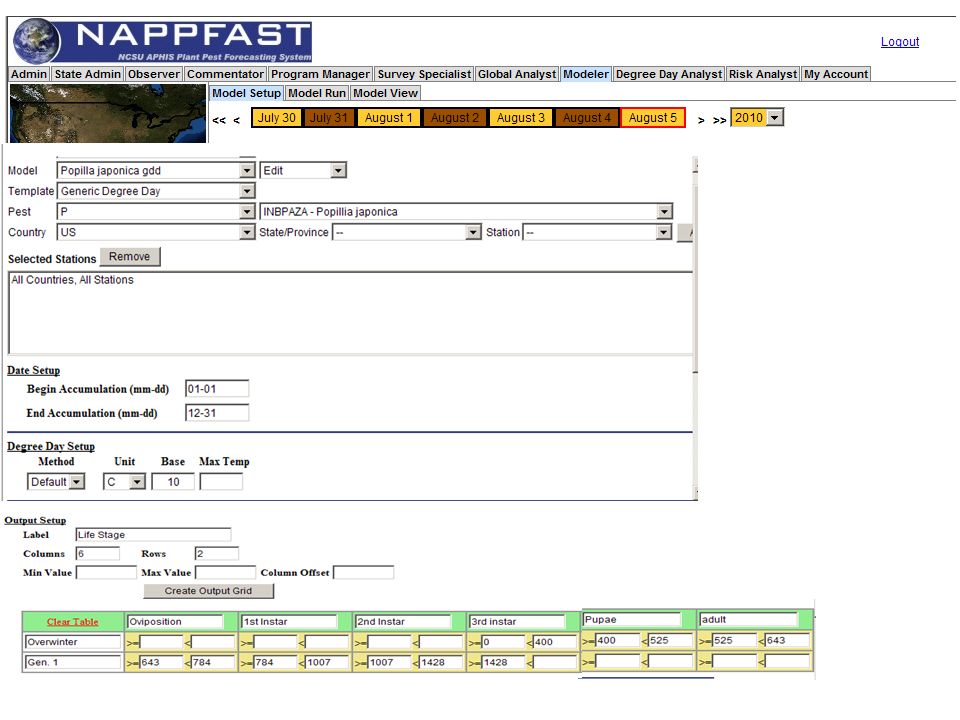Go to the Commentator tab
This screenshot has width=960, height=720.
pos(225,74)
